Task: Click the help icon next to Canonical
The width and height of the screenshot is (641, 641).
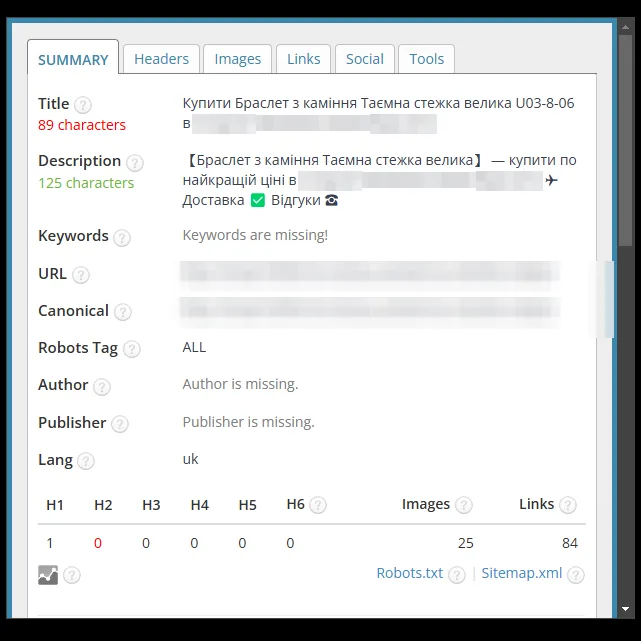Action: (123, 312)
